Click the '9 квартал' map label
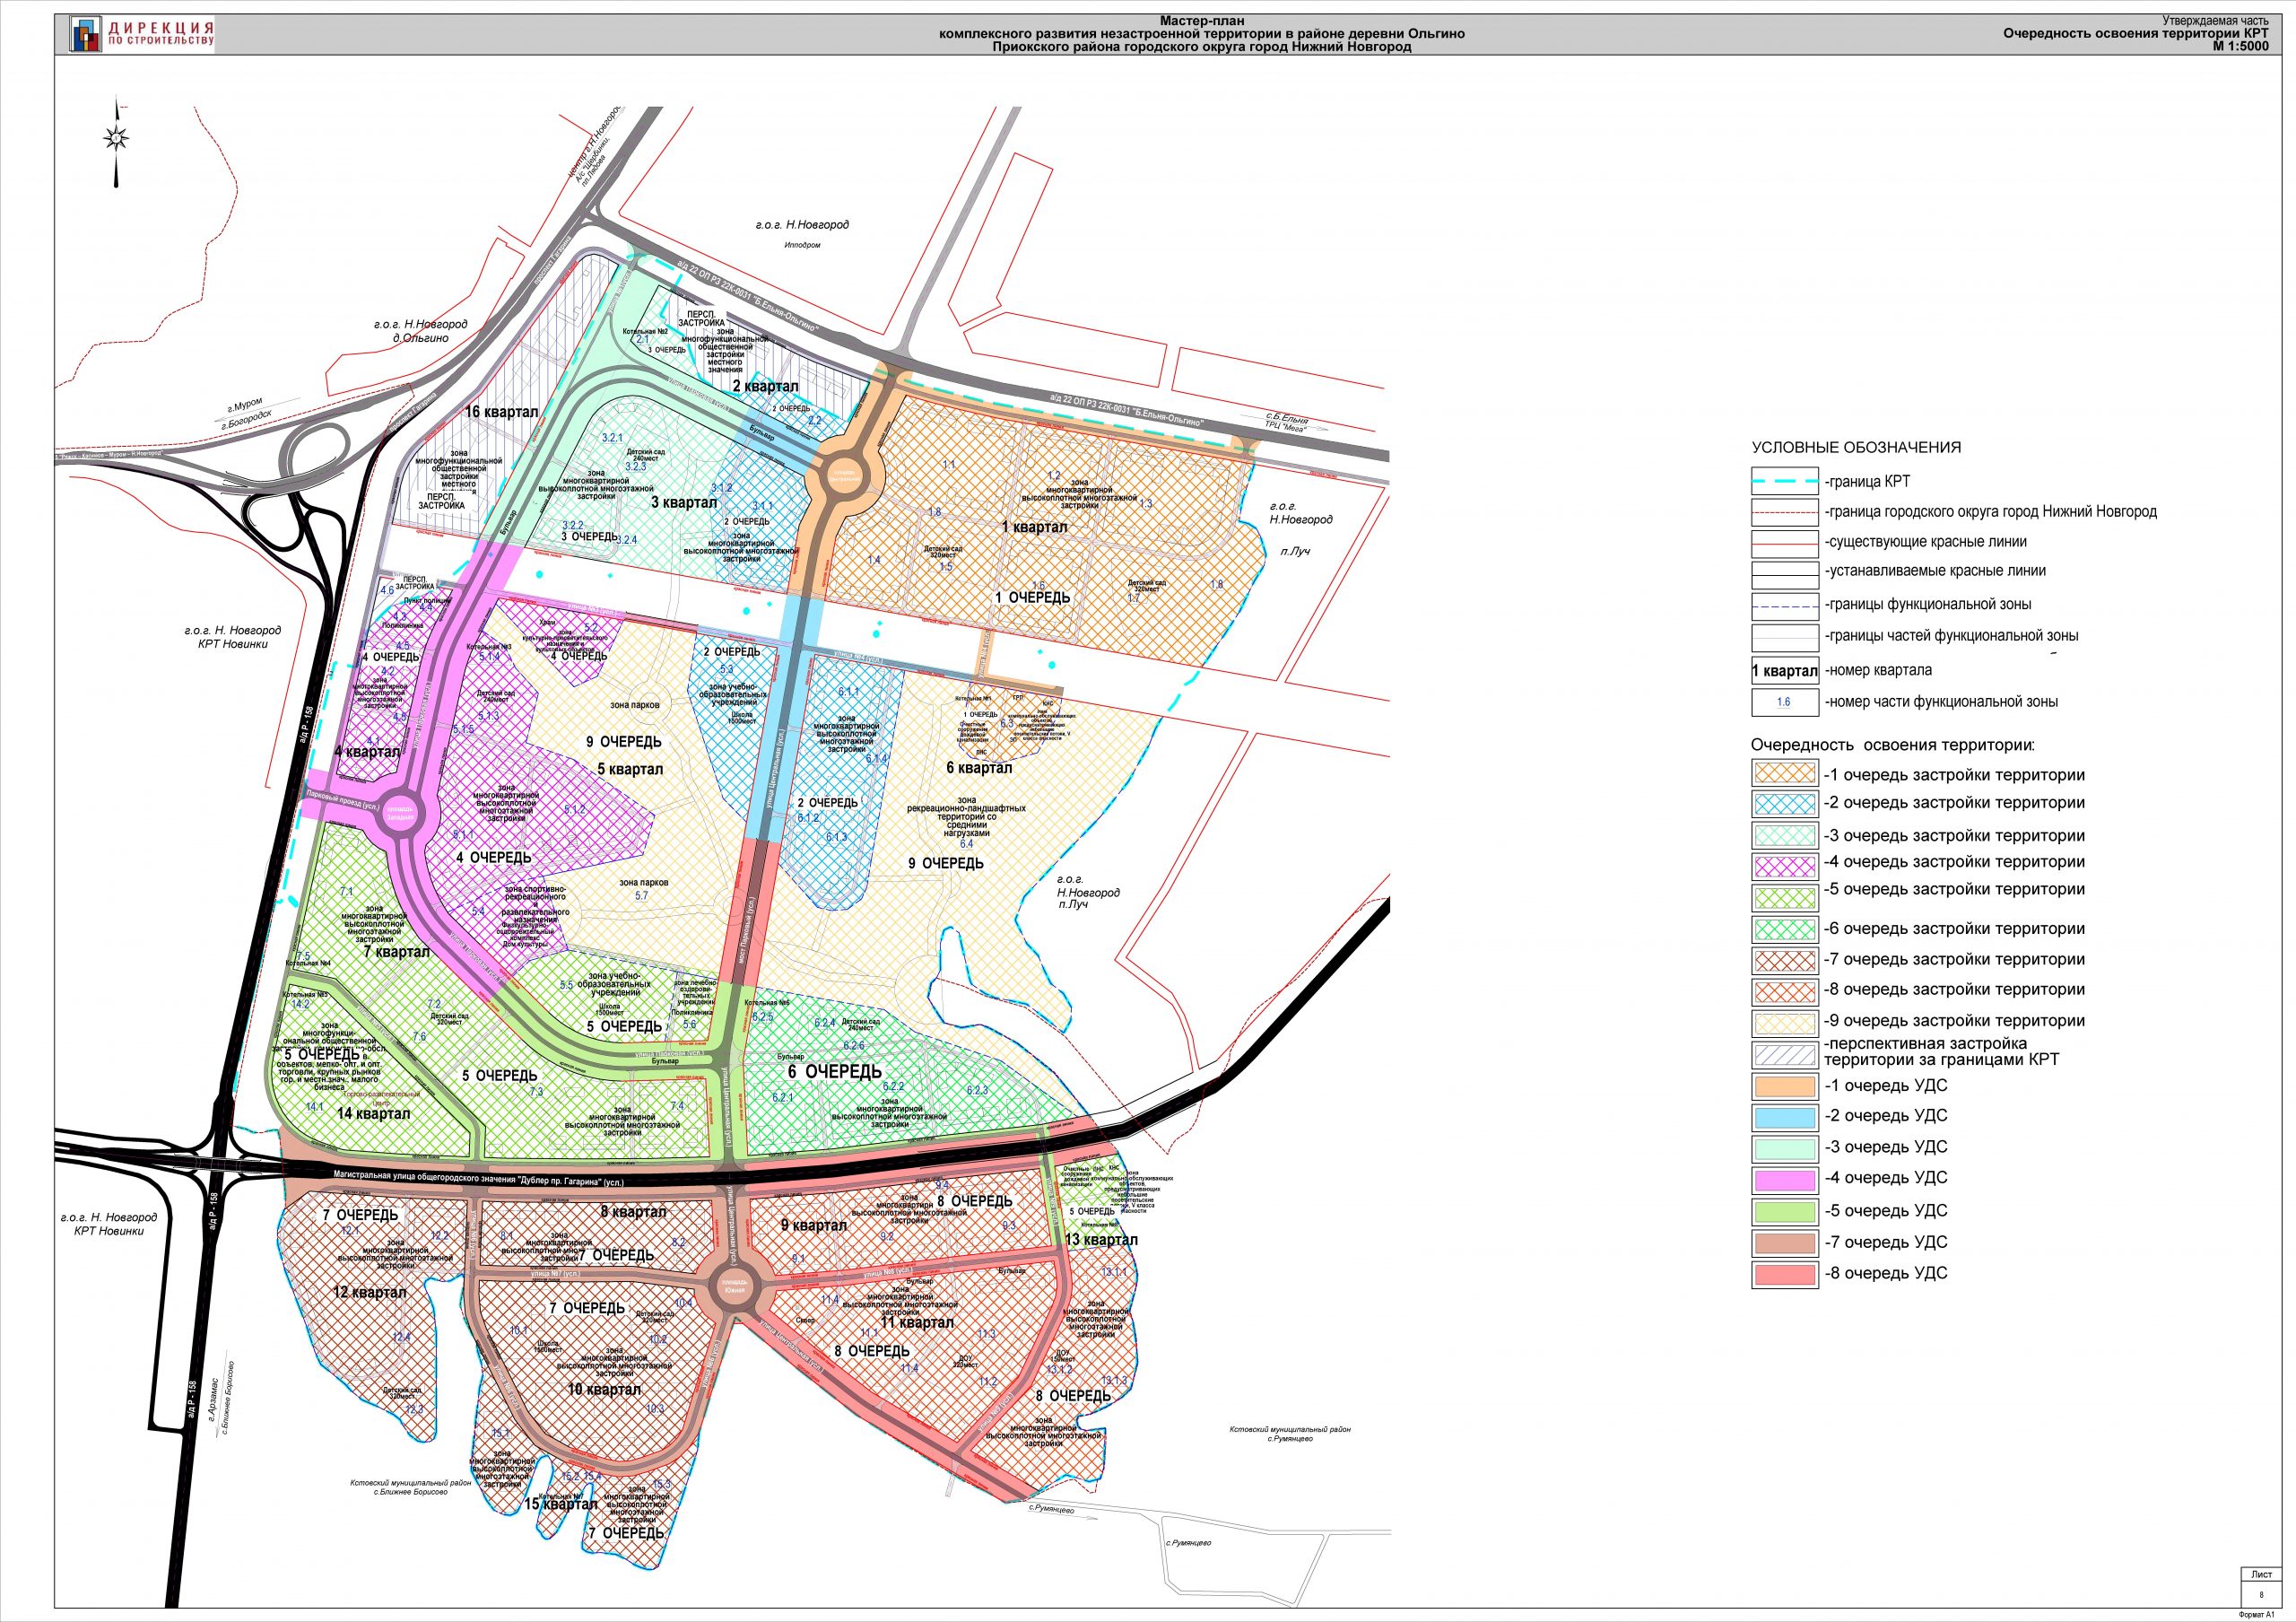 tap(813, 1226)
